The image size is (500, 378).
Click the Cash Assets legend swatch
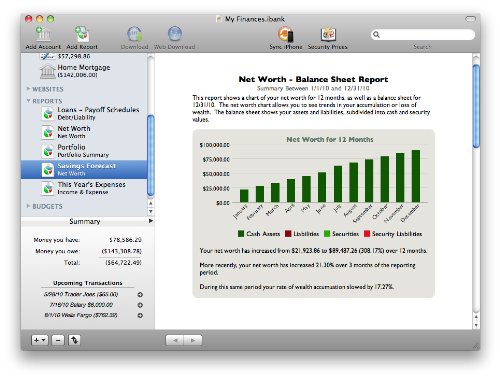coord(241,234)
